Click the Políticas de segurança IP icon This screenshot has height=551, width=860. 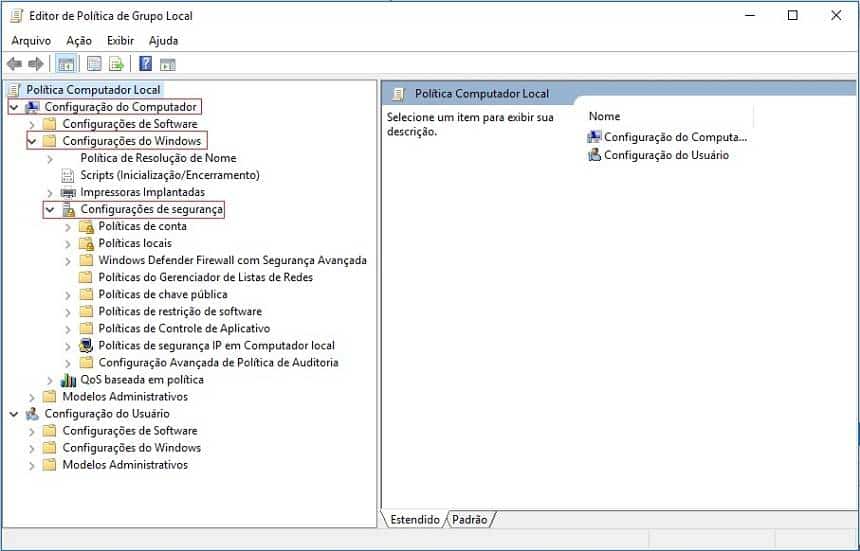(86, 345)
